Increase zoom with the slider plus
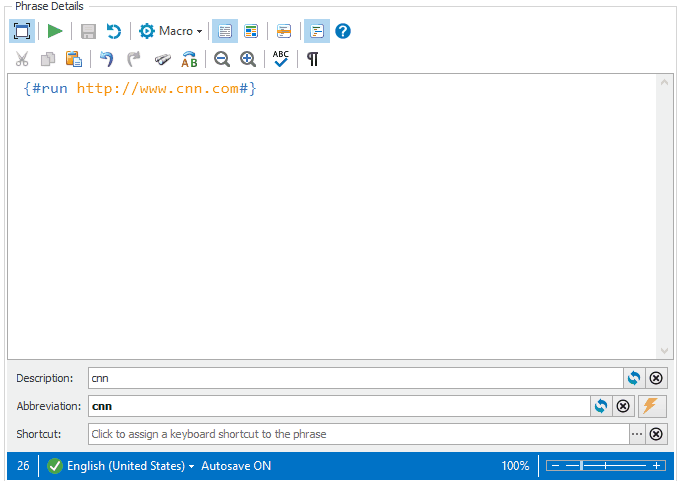The width and height of the screenshot is (677, 481). pyautogui.click(x=656, y=466)
